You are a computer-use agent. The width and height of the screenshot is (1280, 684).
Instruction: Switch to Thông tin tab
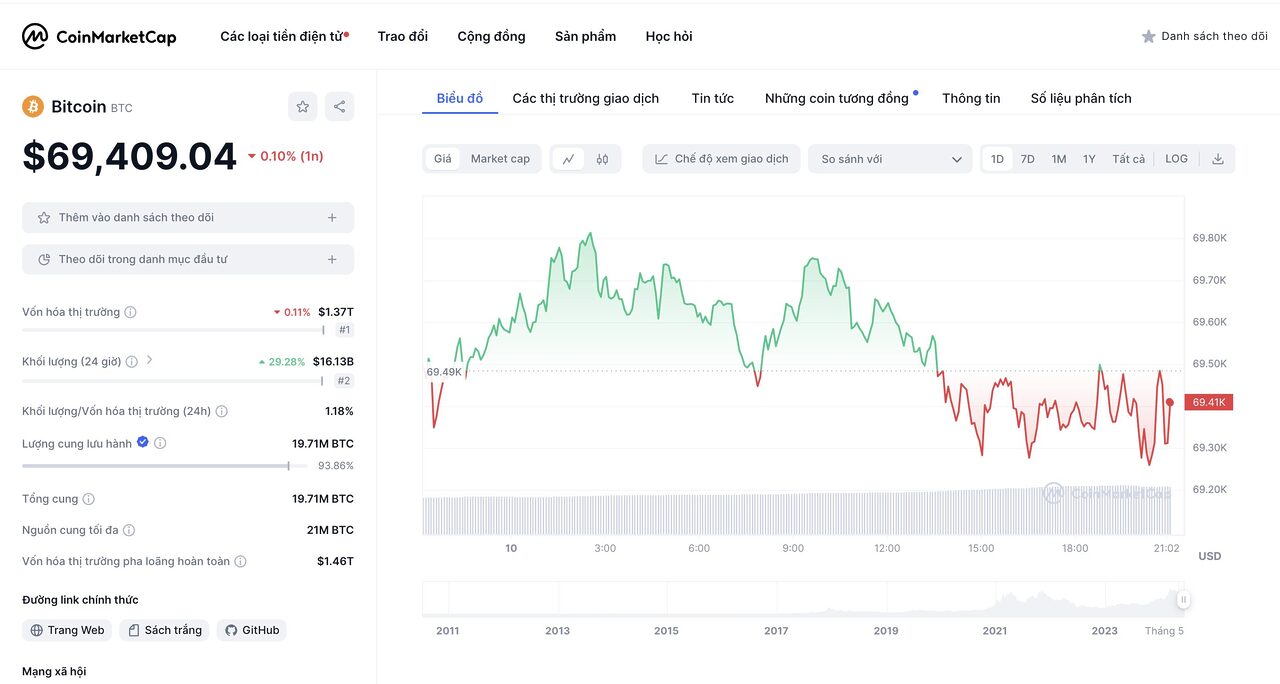[971, 98]
